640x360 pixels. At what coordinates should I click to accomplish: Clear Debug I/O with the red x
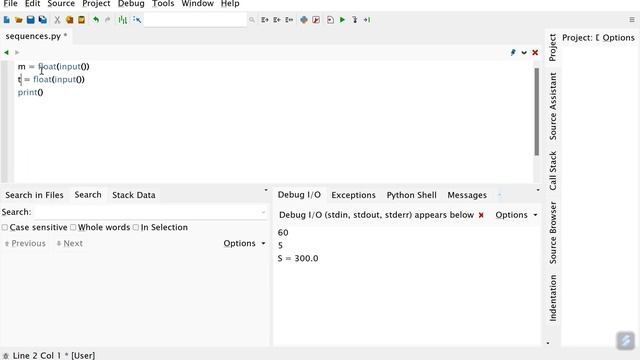(x=481, y=215)
